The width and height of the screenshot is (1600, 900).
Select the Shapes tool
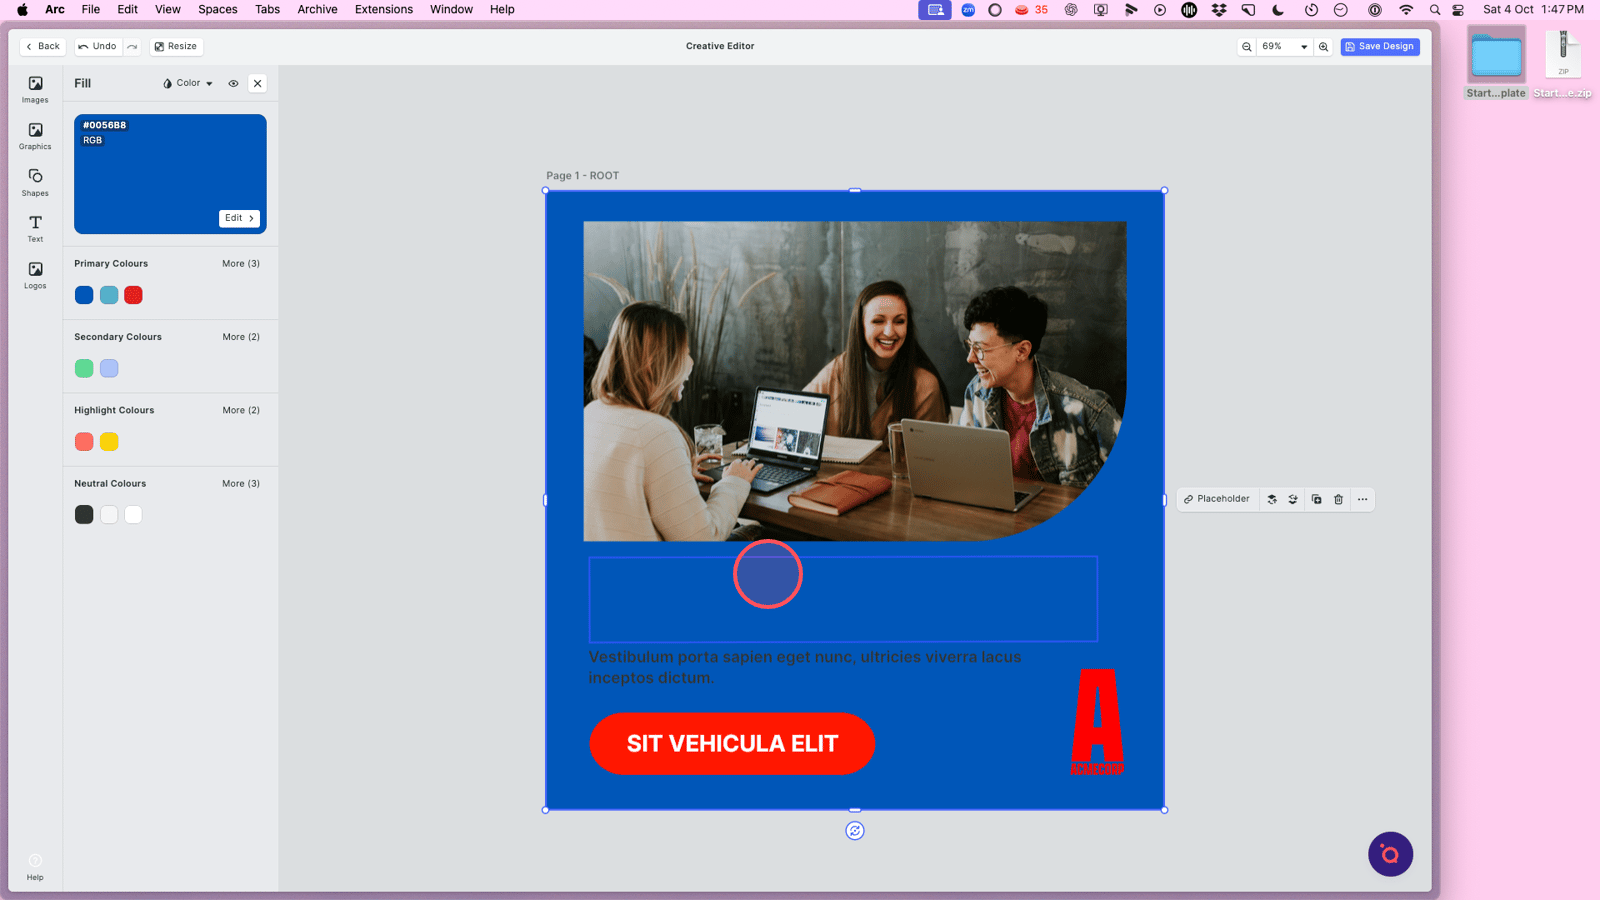click(35, 182)
